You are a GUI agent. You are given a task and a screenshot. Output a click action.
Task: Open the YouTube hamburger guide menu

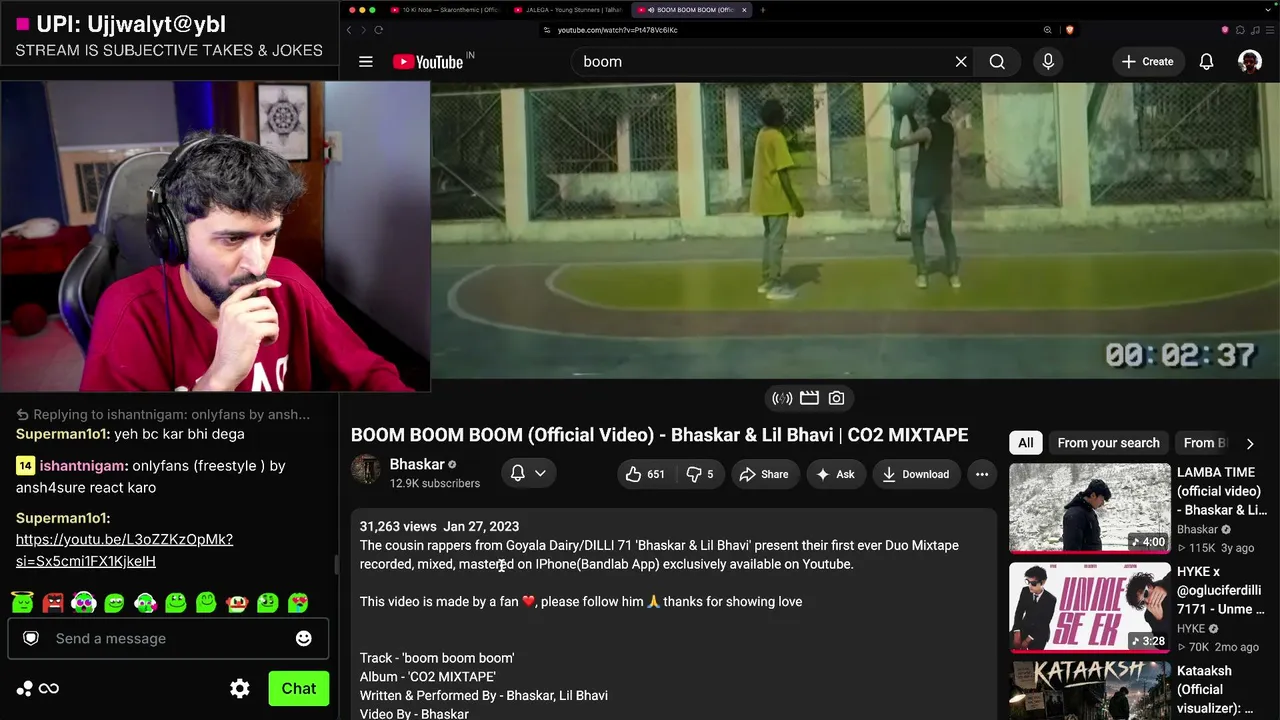pos(366,62)
